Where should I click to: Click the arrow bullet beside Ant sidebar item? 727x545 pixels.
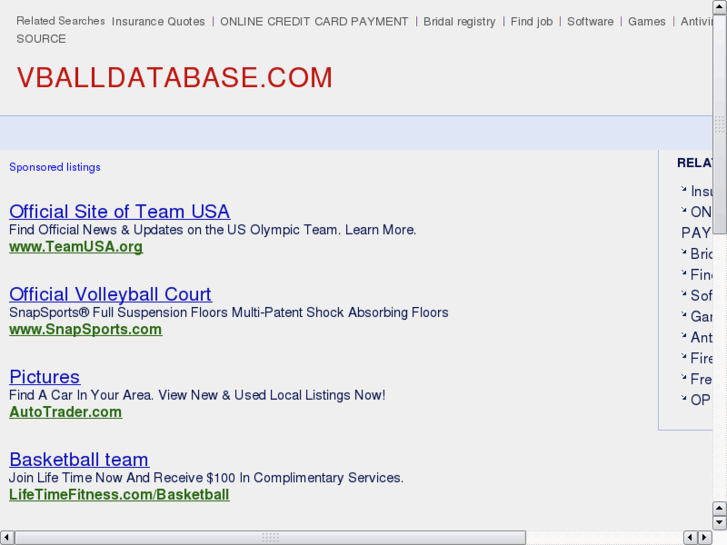pyautogui.click(x=684, y=335)
